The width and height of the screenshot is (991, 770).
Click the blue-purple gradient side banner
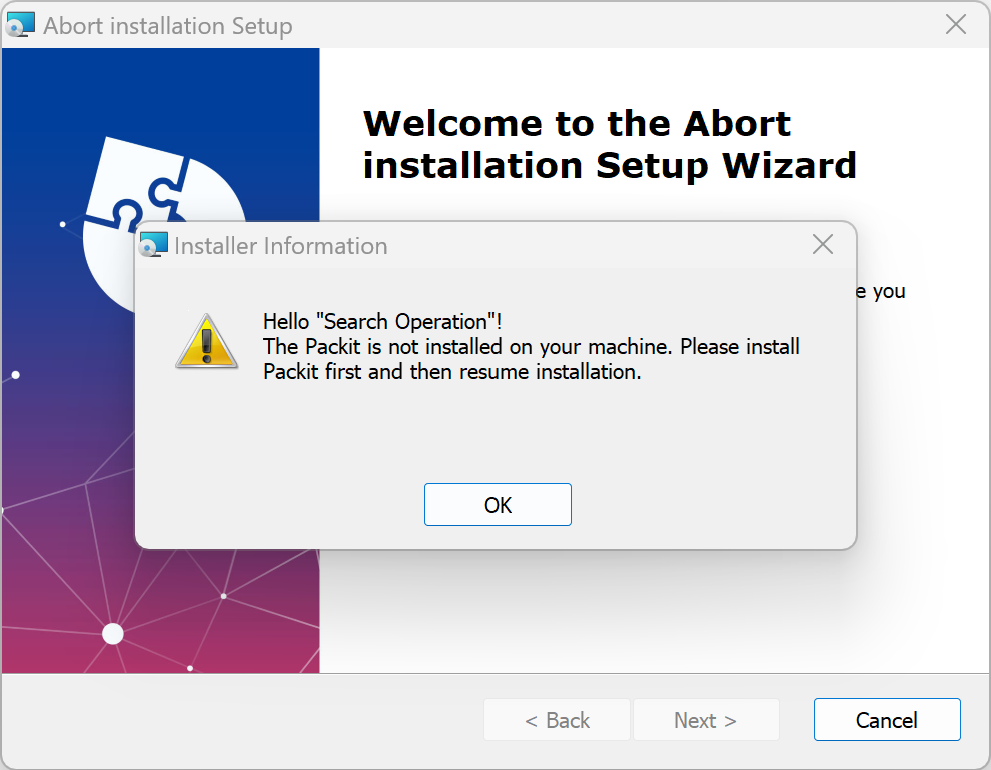point(161,360)
